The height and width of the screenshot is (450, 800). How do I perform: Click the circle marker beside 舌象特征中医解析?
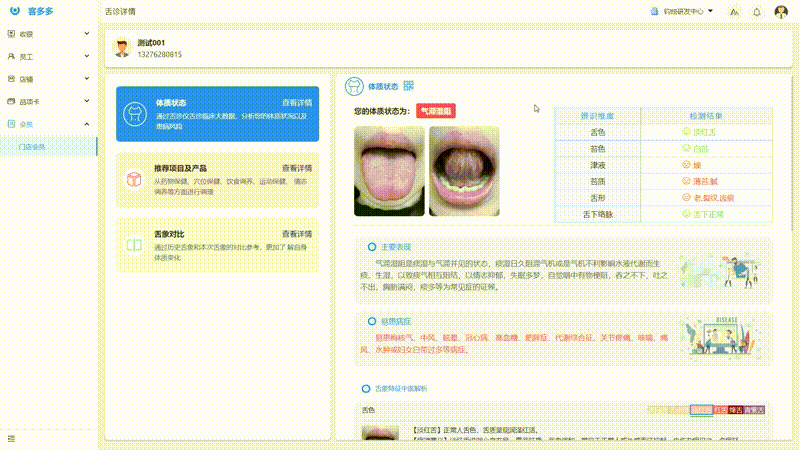coord(366,389)
